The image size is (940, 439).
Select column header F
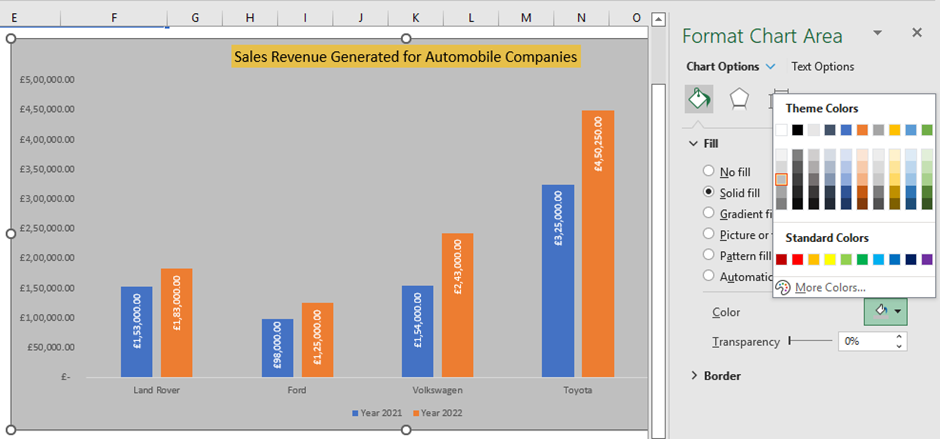114,18
